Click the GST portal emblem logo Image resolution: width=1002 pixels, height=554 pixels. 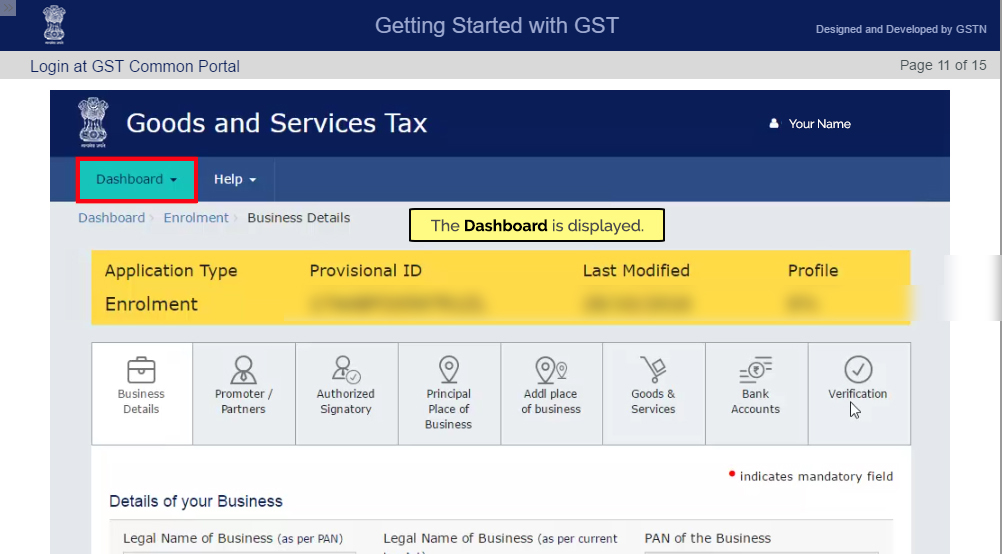click(x=93, y=123)
